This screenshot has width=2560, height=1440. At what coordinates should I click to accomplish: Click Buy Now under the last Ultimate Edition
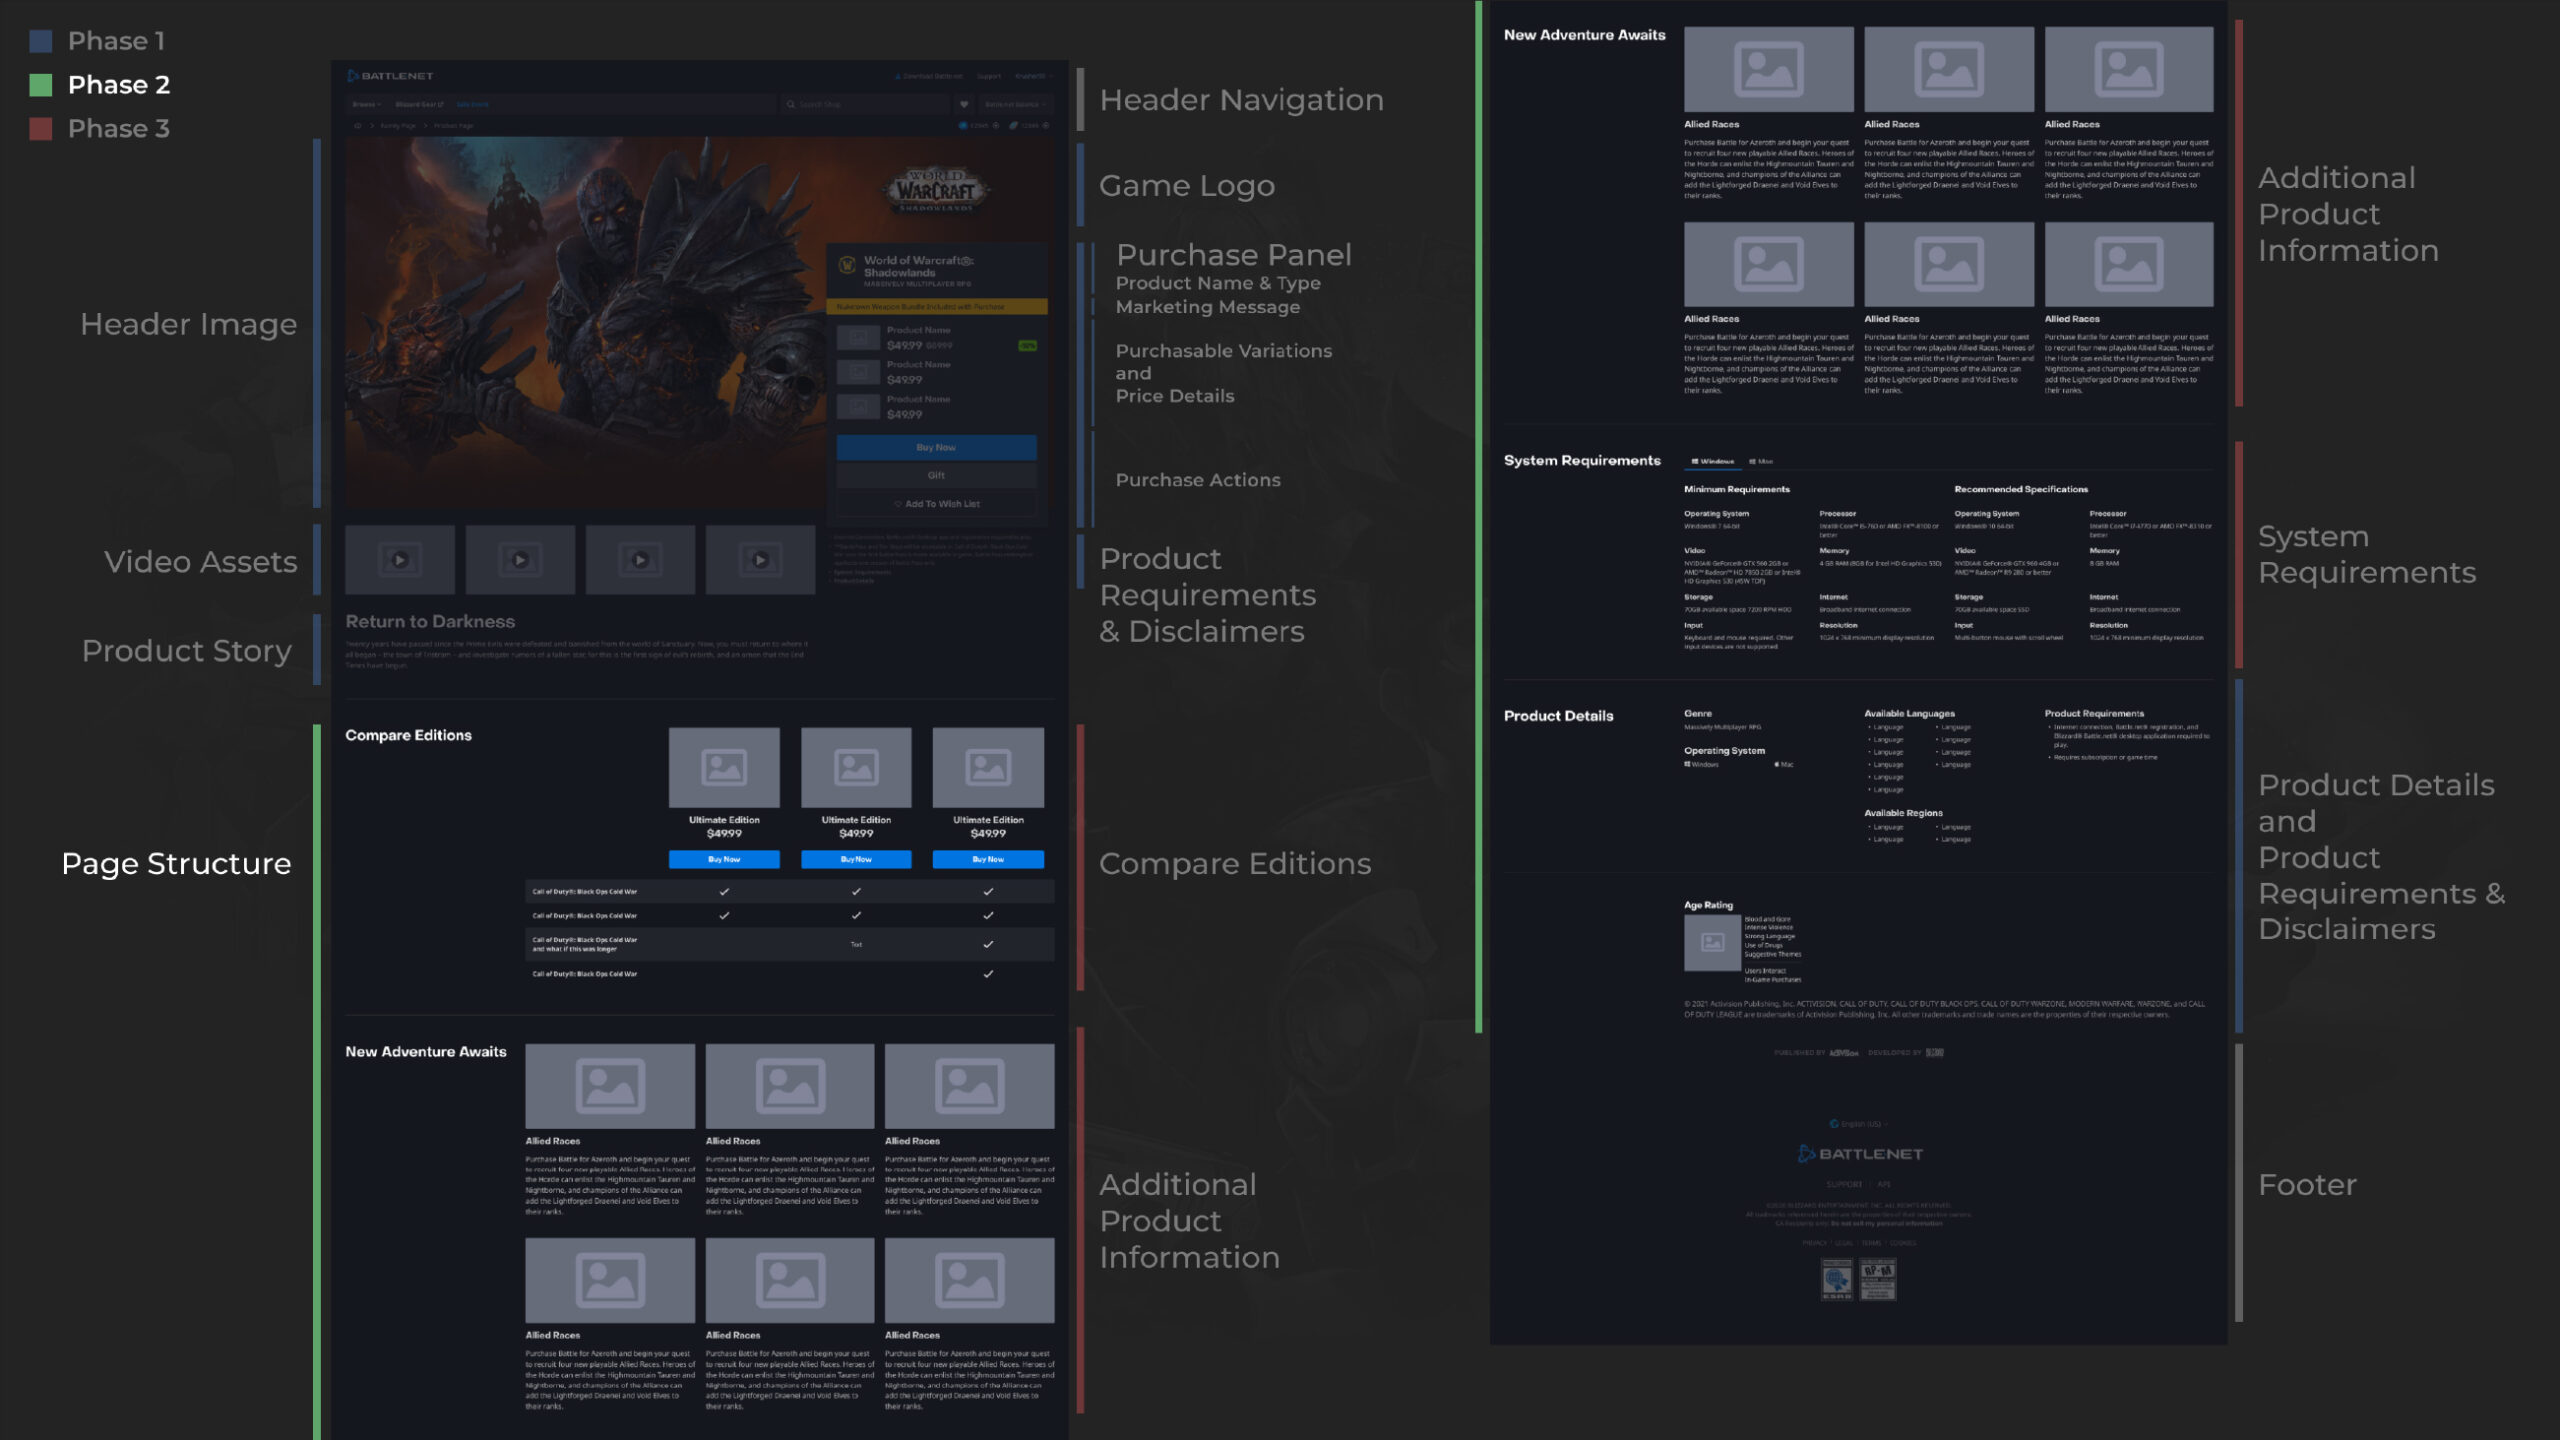pyautogui.click(x=988, y=860)
